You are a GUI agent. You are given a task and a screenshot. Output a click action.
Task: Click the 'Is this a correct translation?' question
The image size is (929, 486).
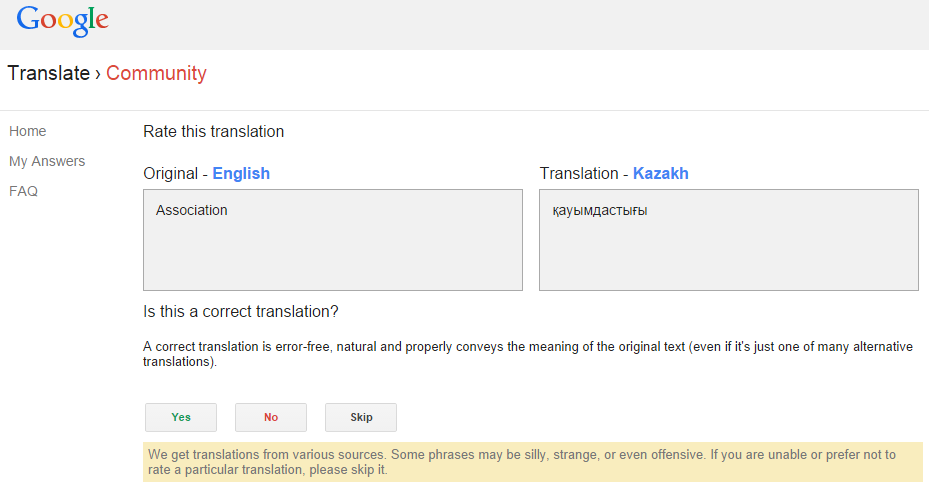[241, 312]
